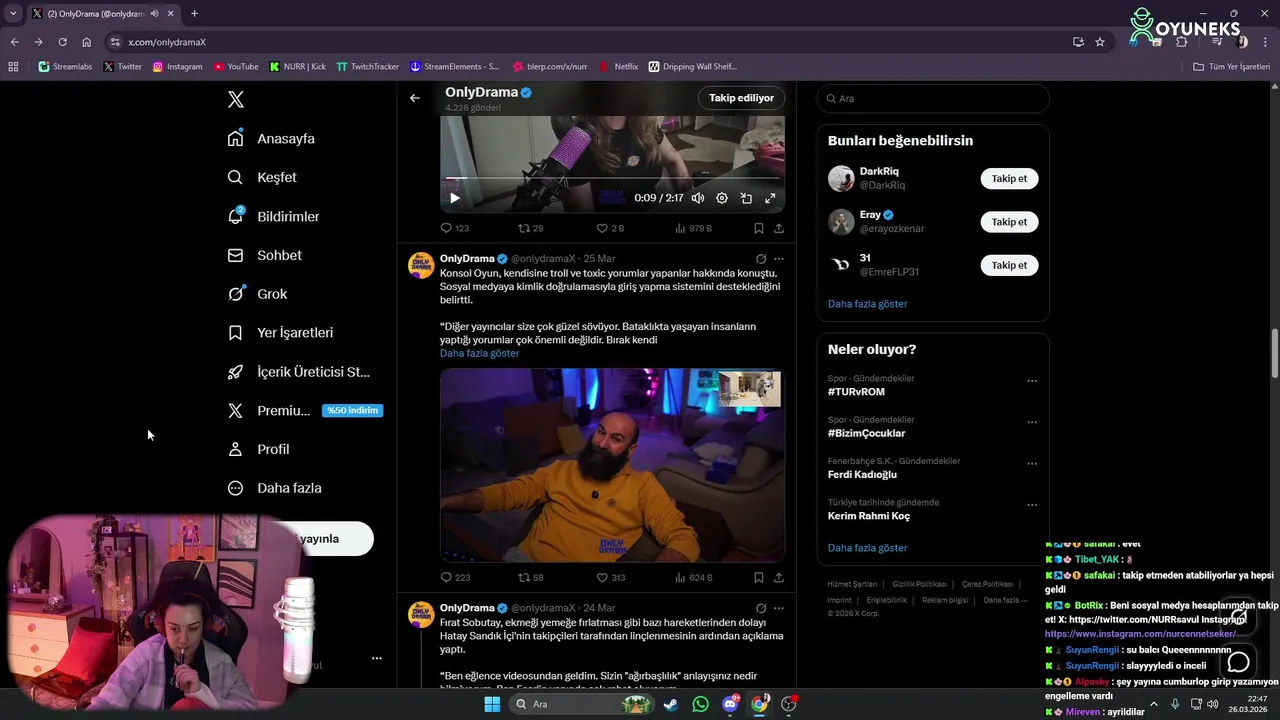This screenshot has height=720, width=1280.
Task: Open Steam from the taskbar
Action: tap(670, 704)
